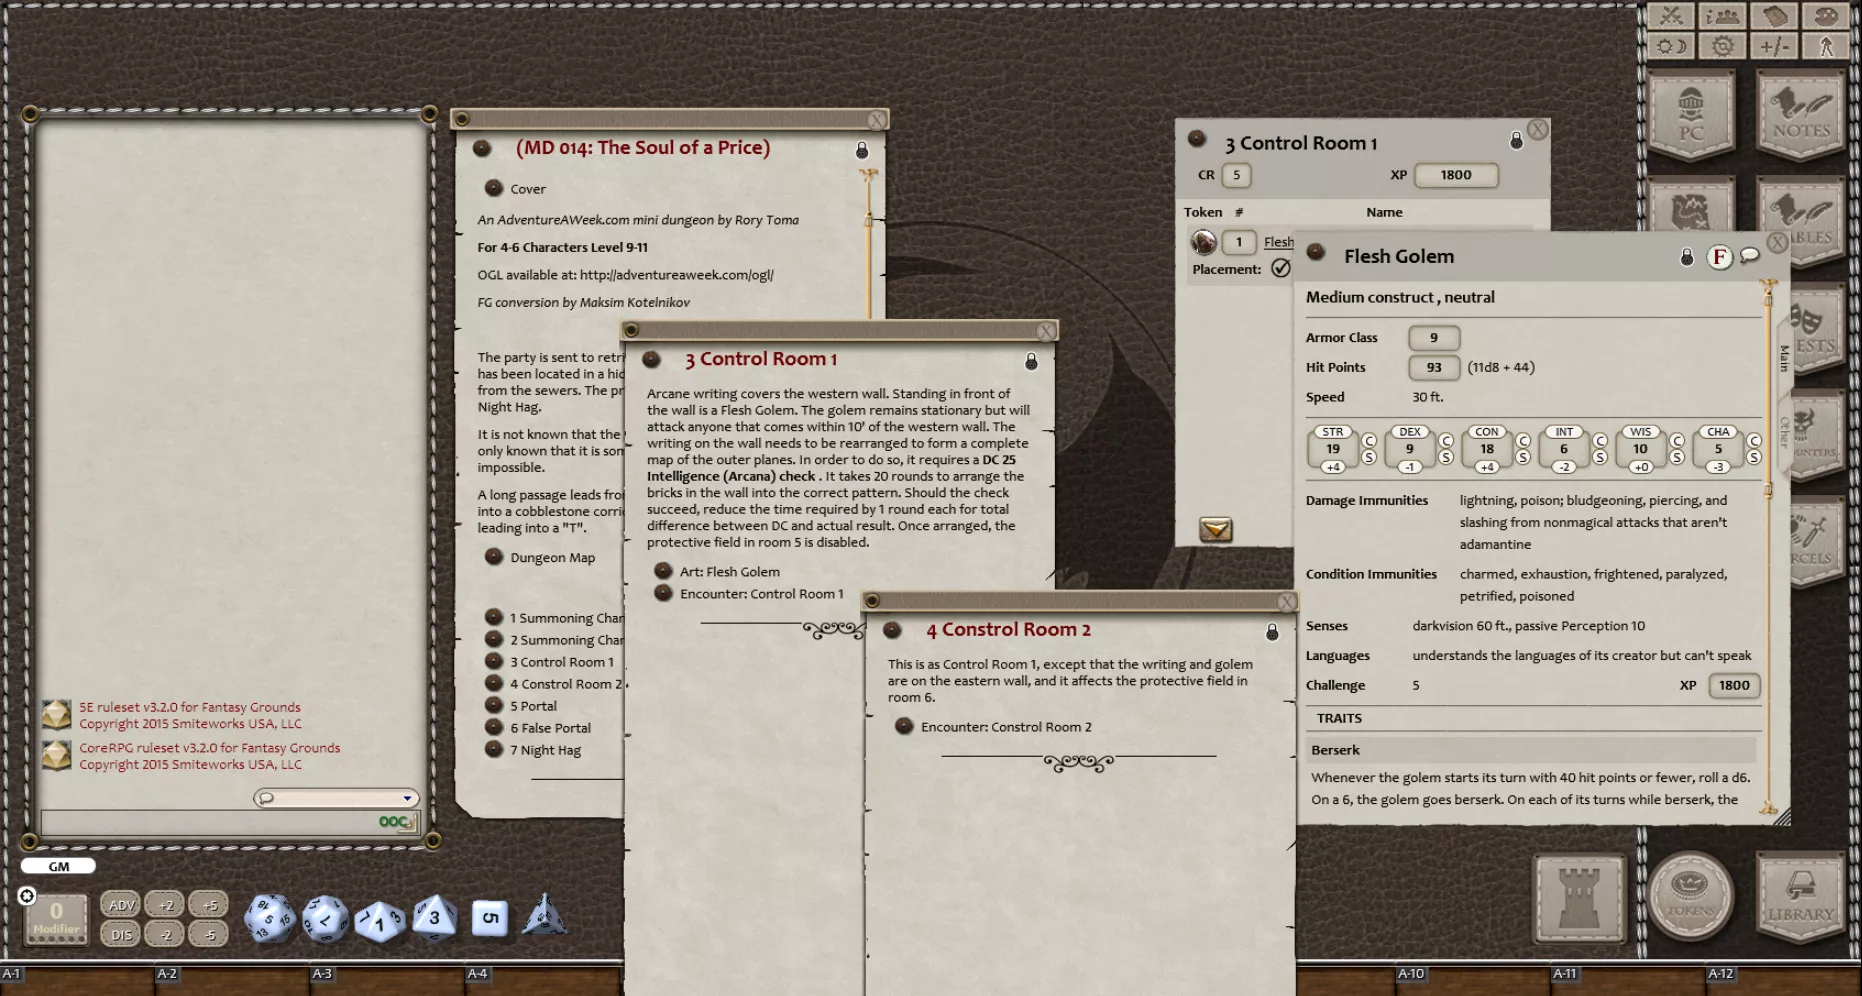Viewport: 1862px width, 996px height.
Task: Click the 0 Modifier box
Action: (x=56, y=918)
